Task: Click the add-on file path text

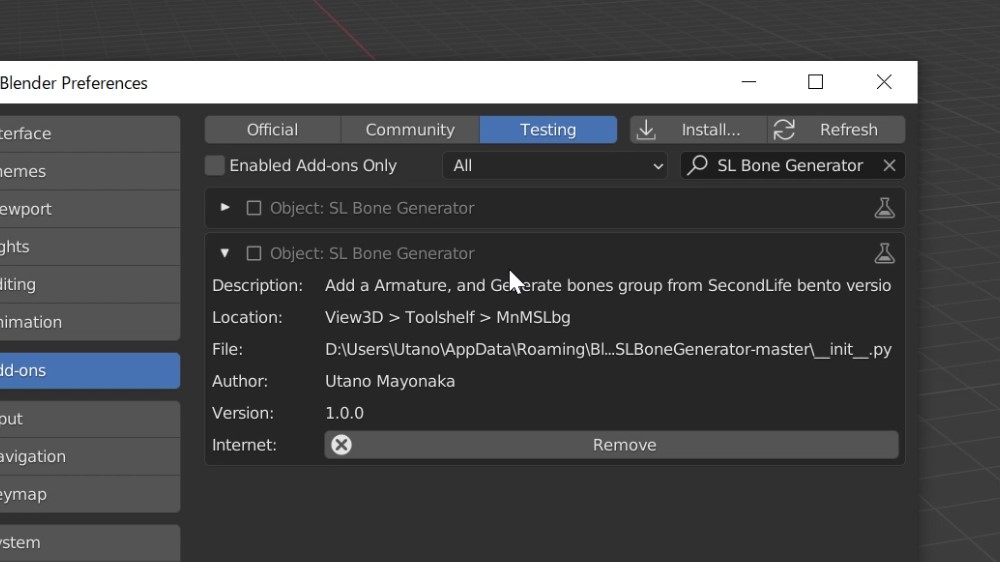Action: (x=608, y=350)
